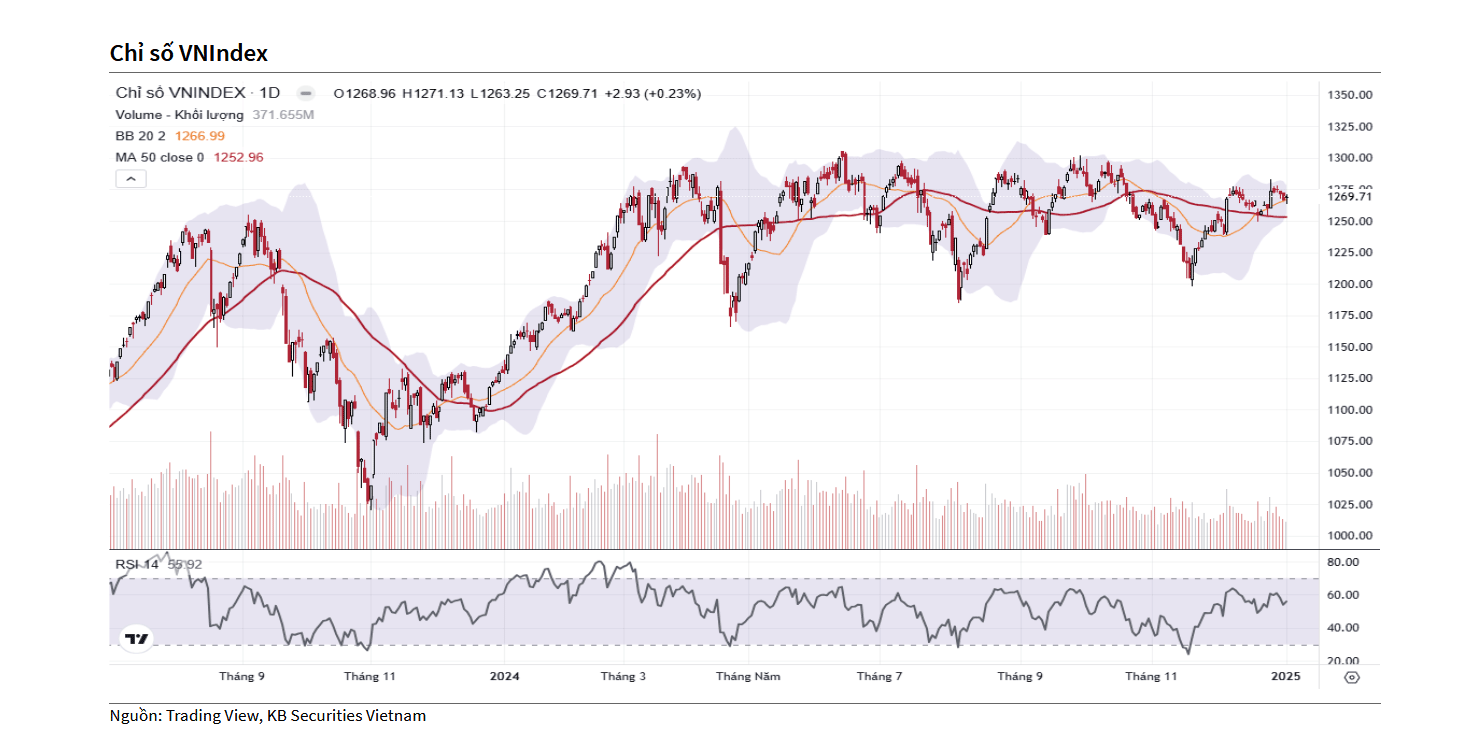This screenshot has width=1480, height=753.
Task: Click the Bollinger value 1266.99
Action: click(x=200, y=136)
